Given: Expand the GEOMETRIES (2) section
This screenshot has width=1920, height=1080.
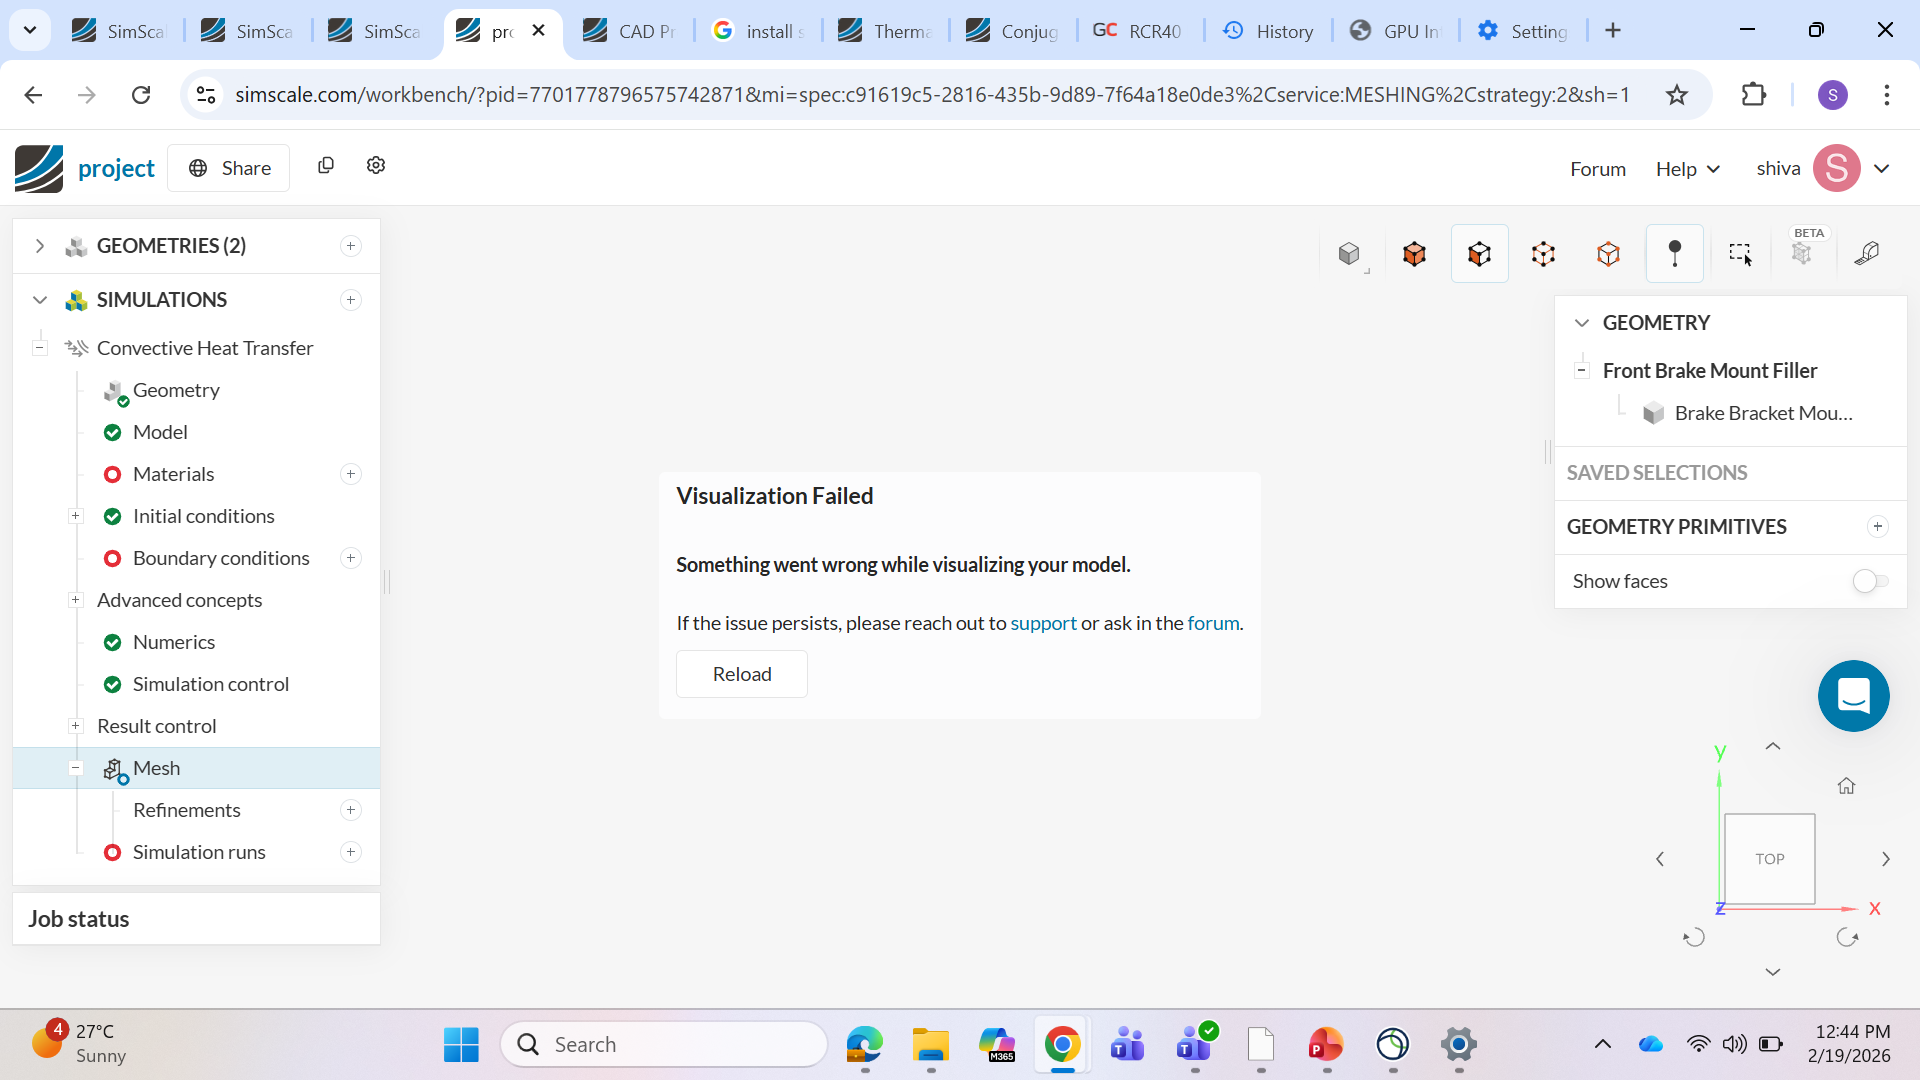Looking at the screenshot, I should (x=40, y=246).
